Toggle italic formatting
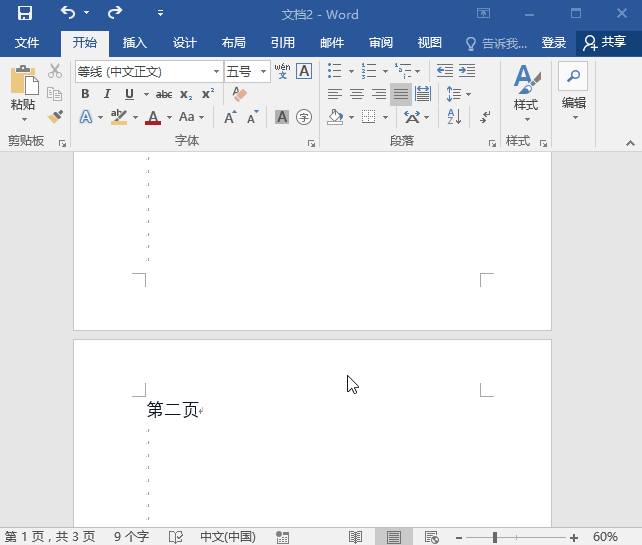 pos(107,94)
